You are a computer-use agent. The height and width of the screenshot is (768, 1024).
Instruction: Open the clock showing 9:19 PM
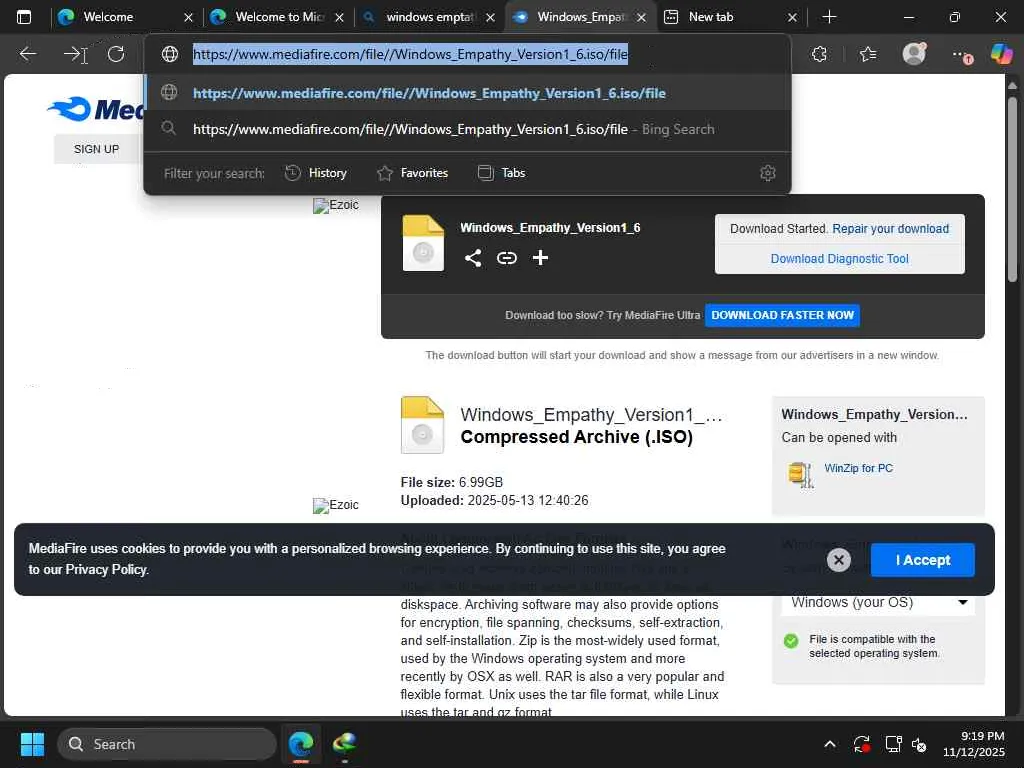tap(973, 744)
